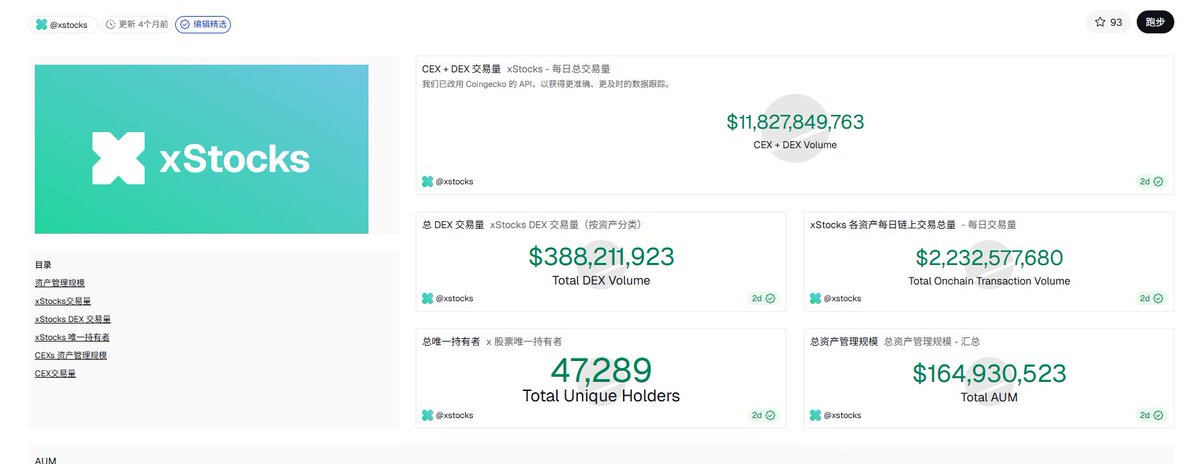1200x464 pixels.
Task: Click the 跑步 button
Action: pyautogui.click(x=1155, y=22)
